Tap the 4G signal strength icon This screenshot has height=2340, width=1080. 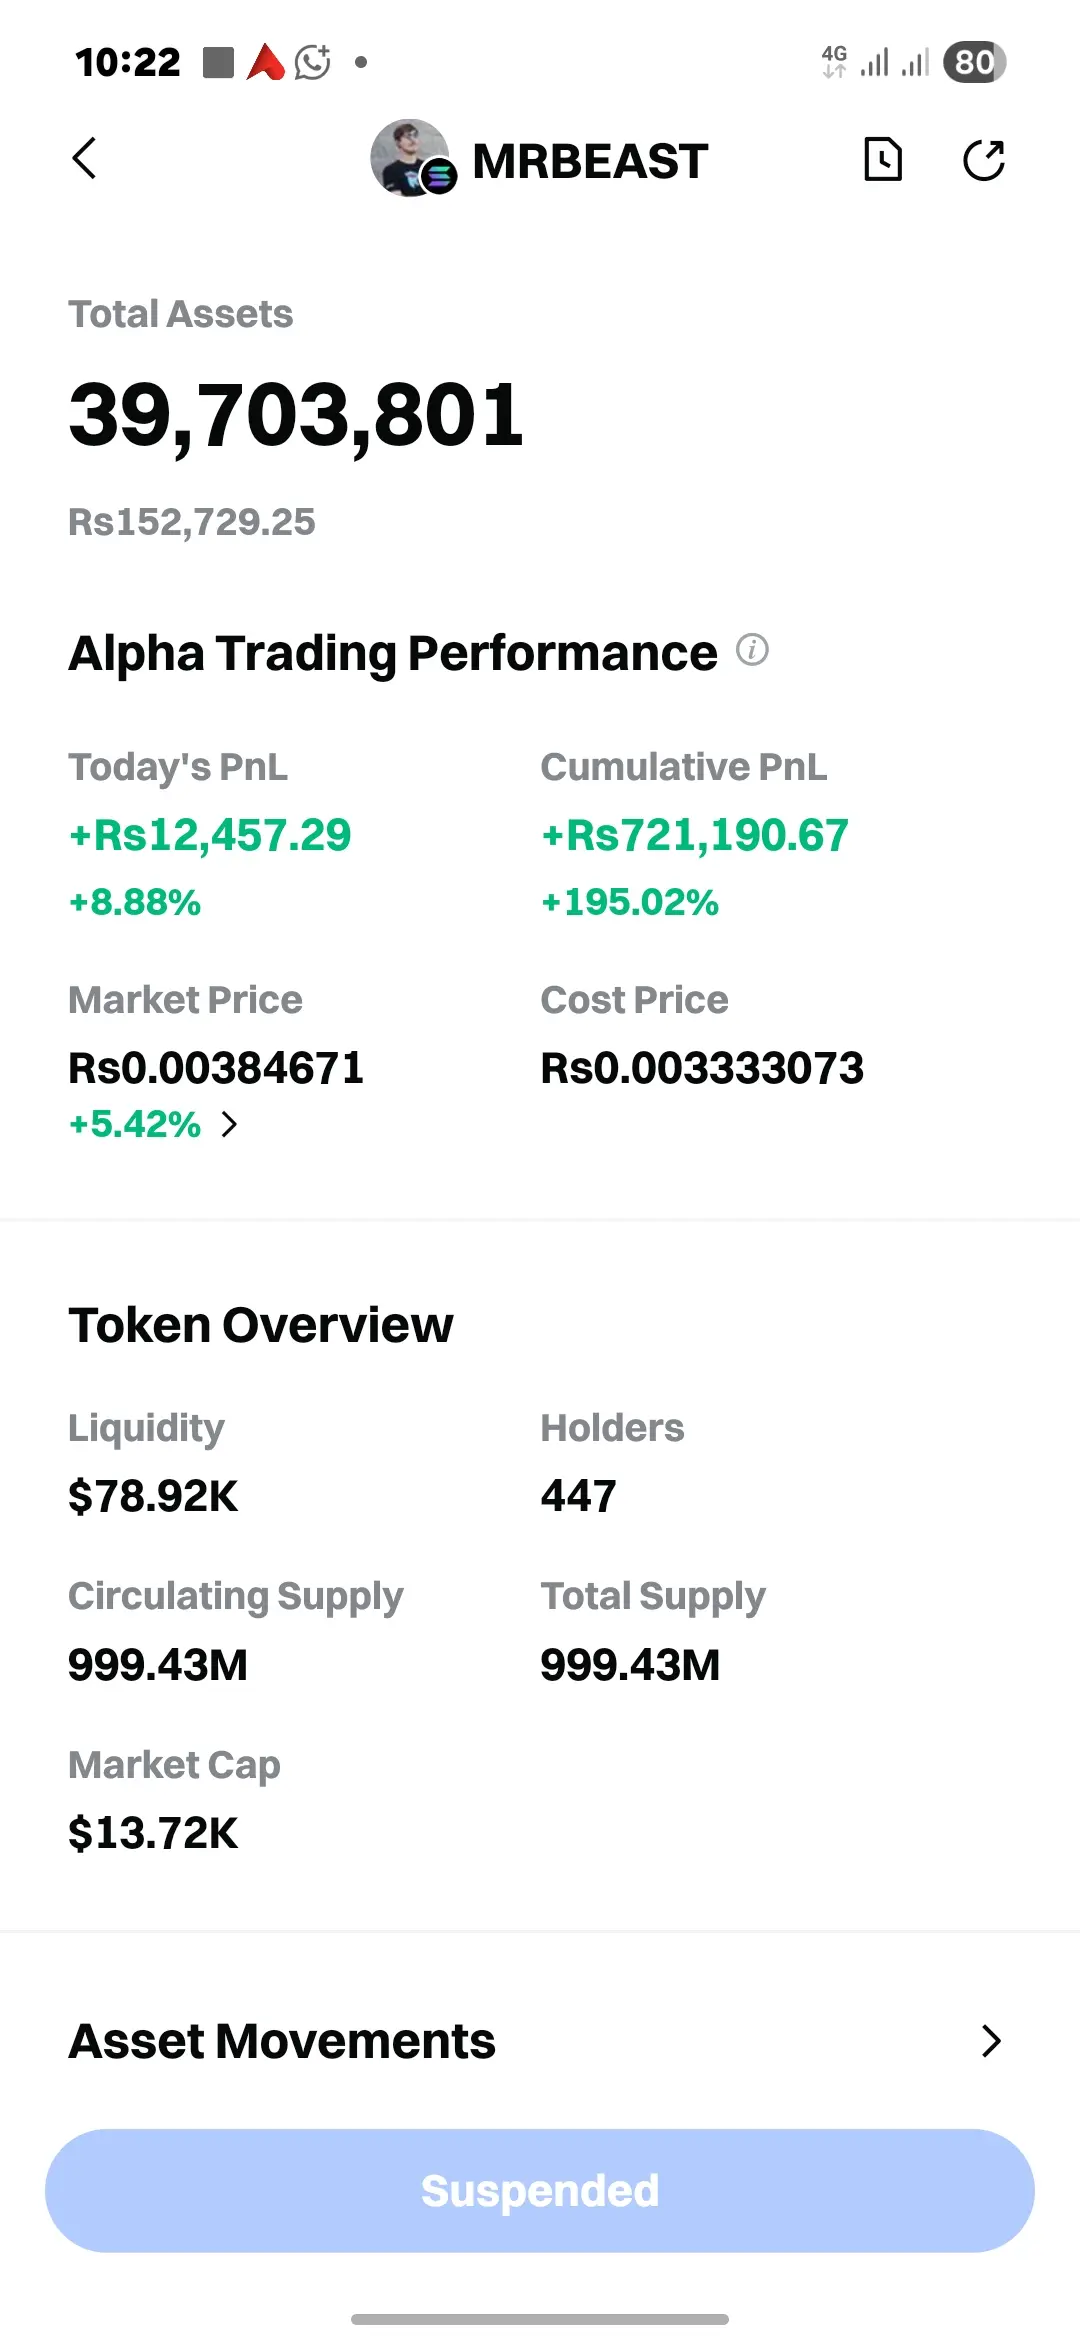834,62
